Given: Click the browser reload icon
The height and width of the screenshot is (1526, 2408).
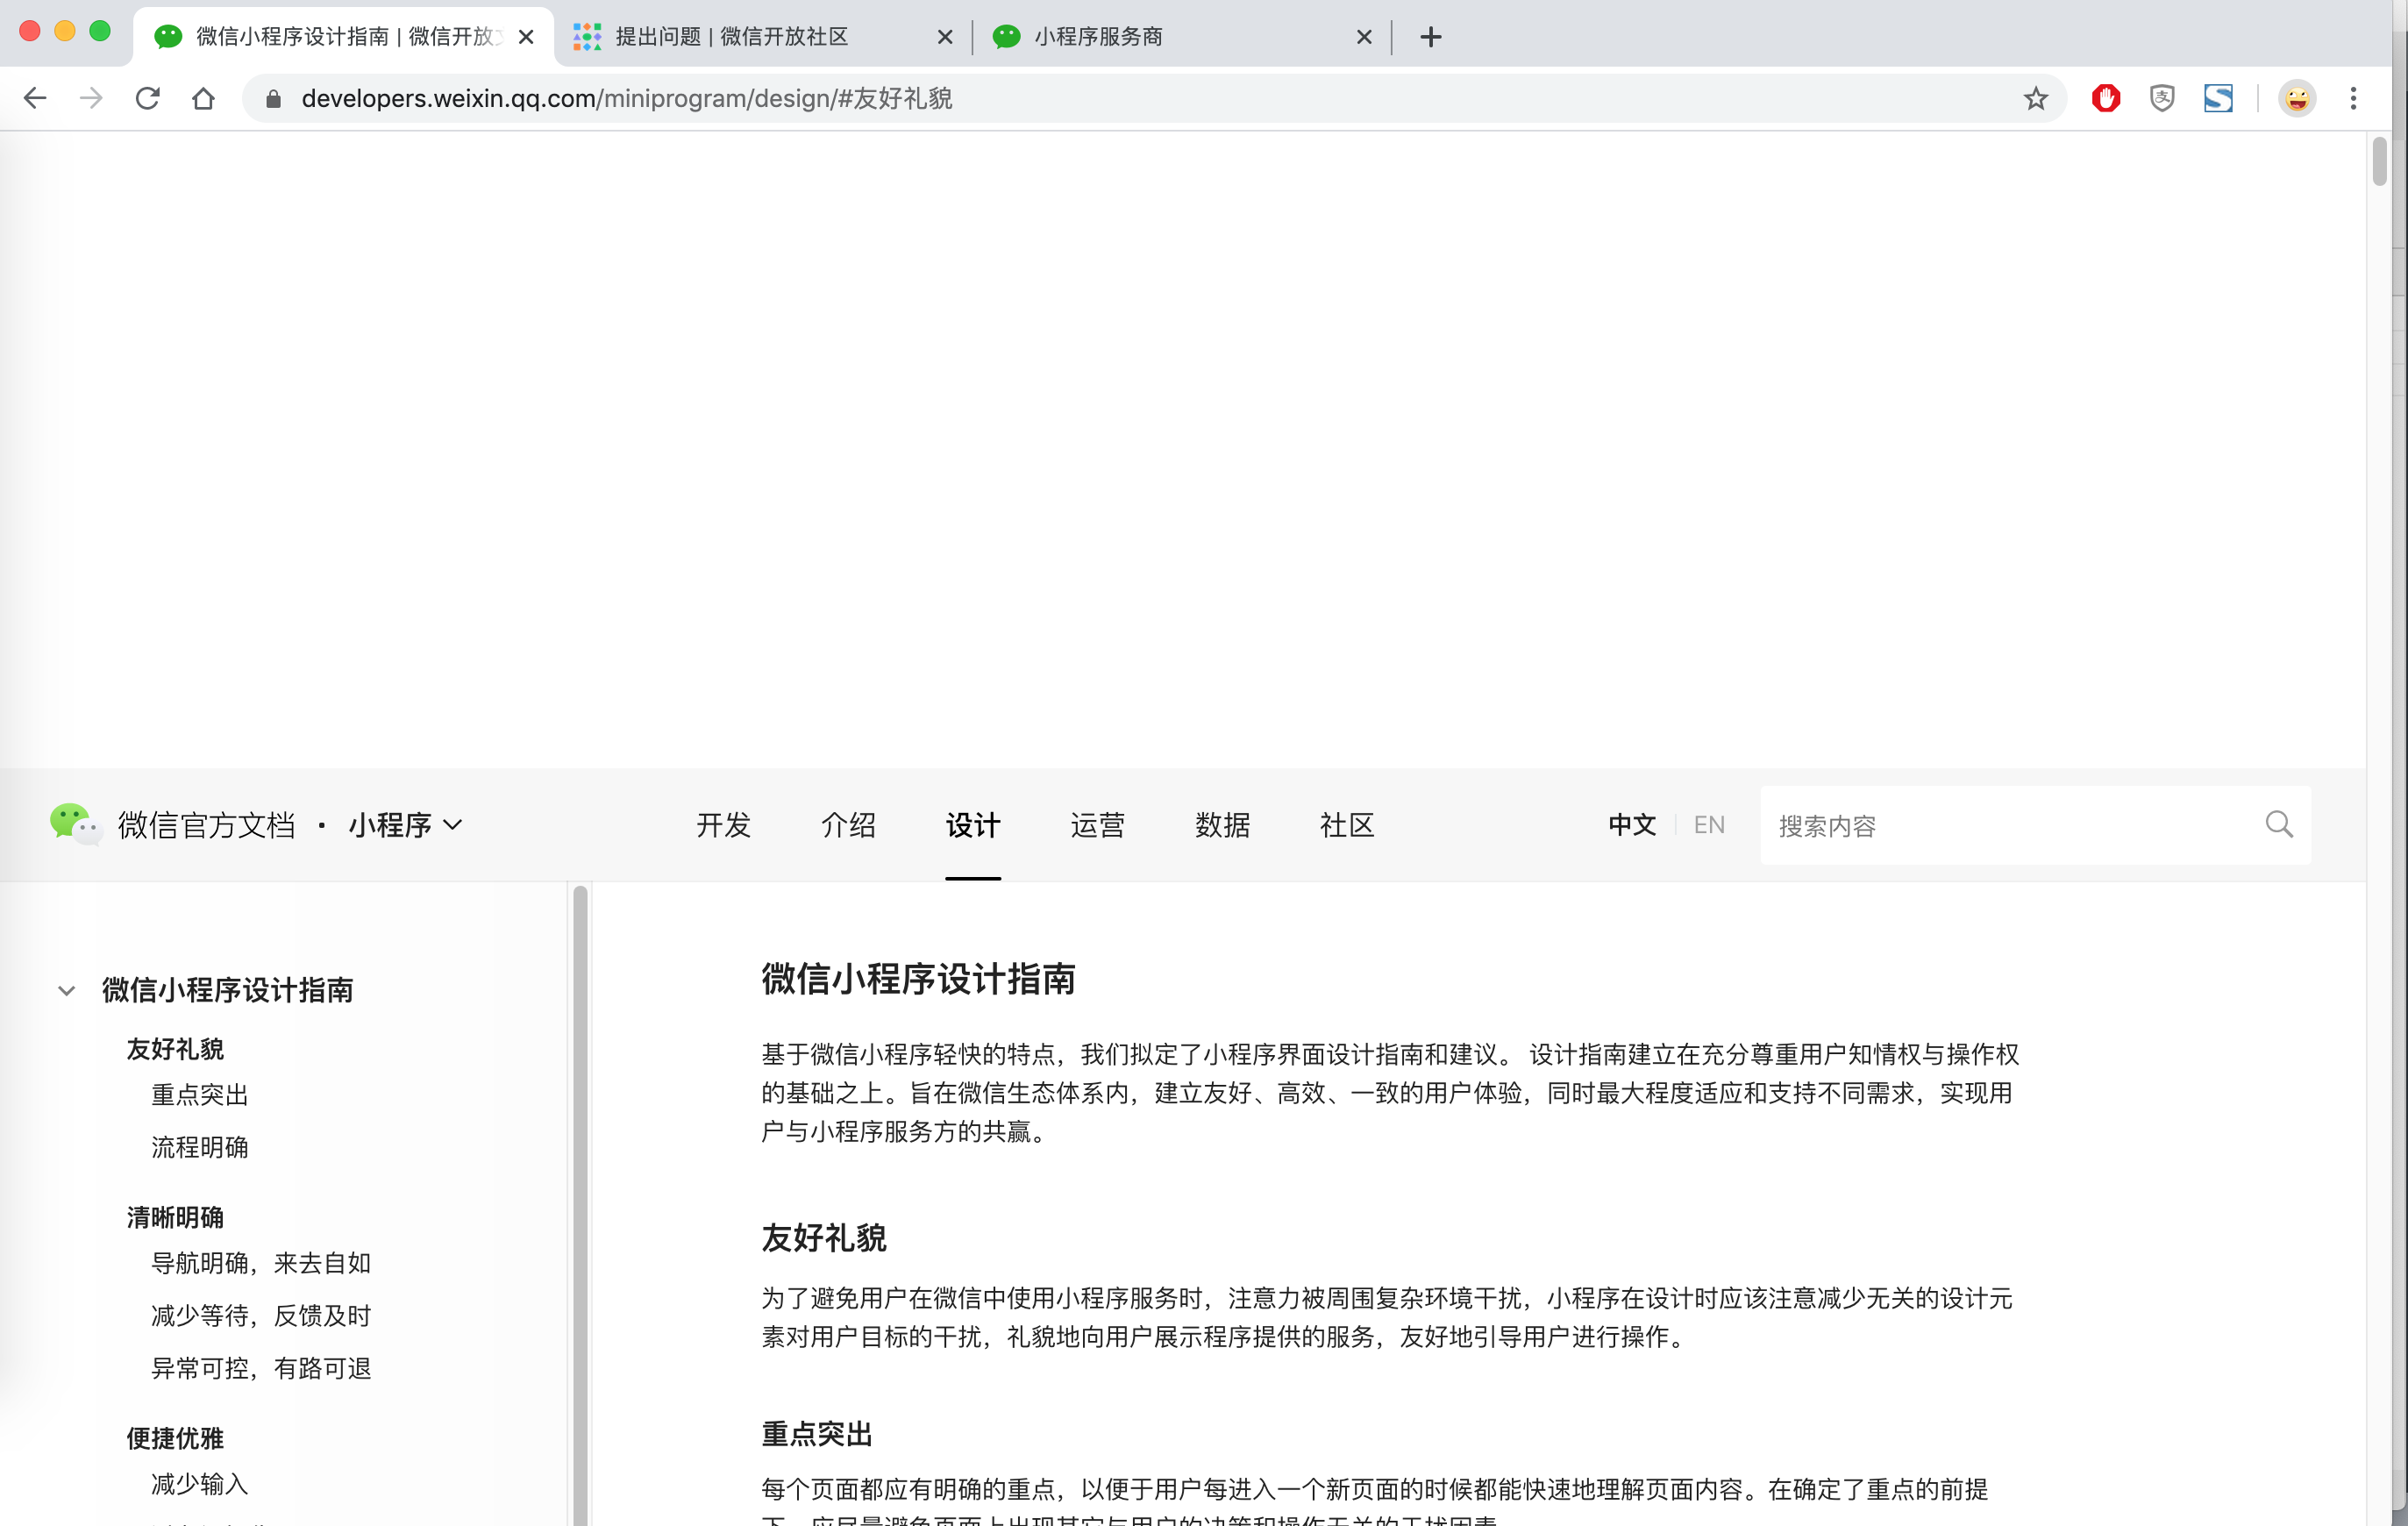Looking at the screenshot, I should click(148, 98).
